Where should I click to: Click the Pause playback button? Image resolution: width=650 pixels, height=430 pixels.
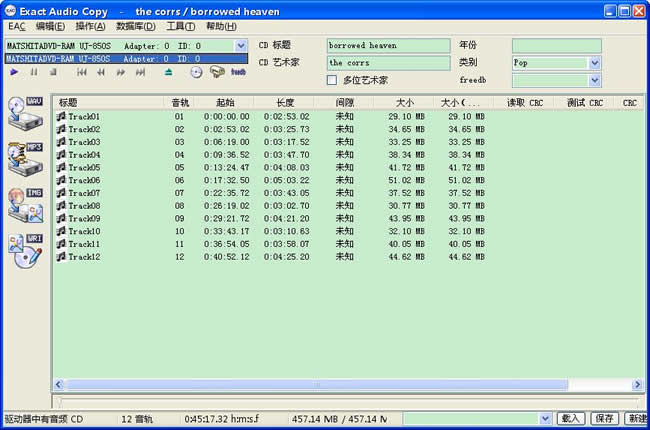pos(34,72)
